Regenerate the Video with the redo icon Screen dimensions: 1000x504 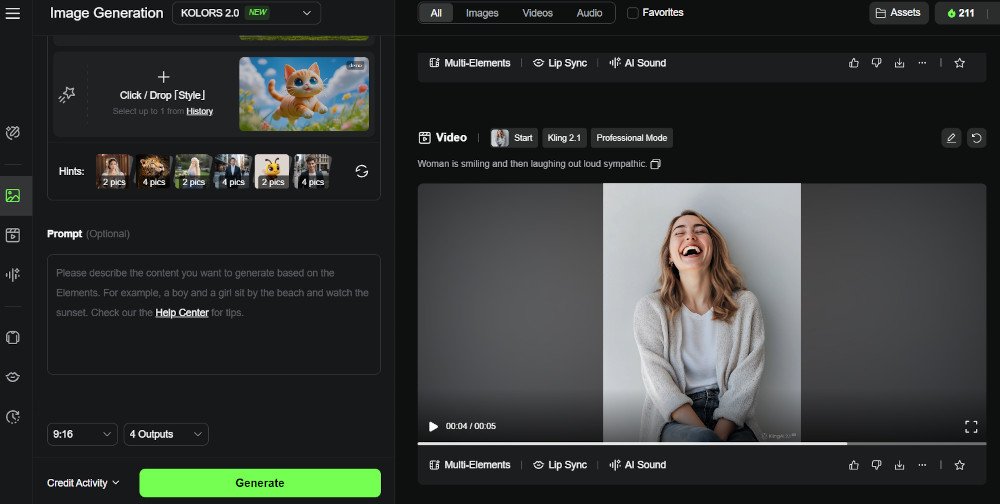tap(976, 138)
